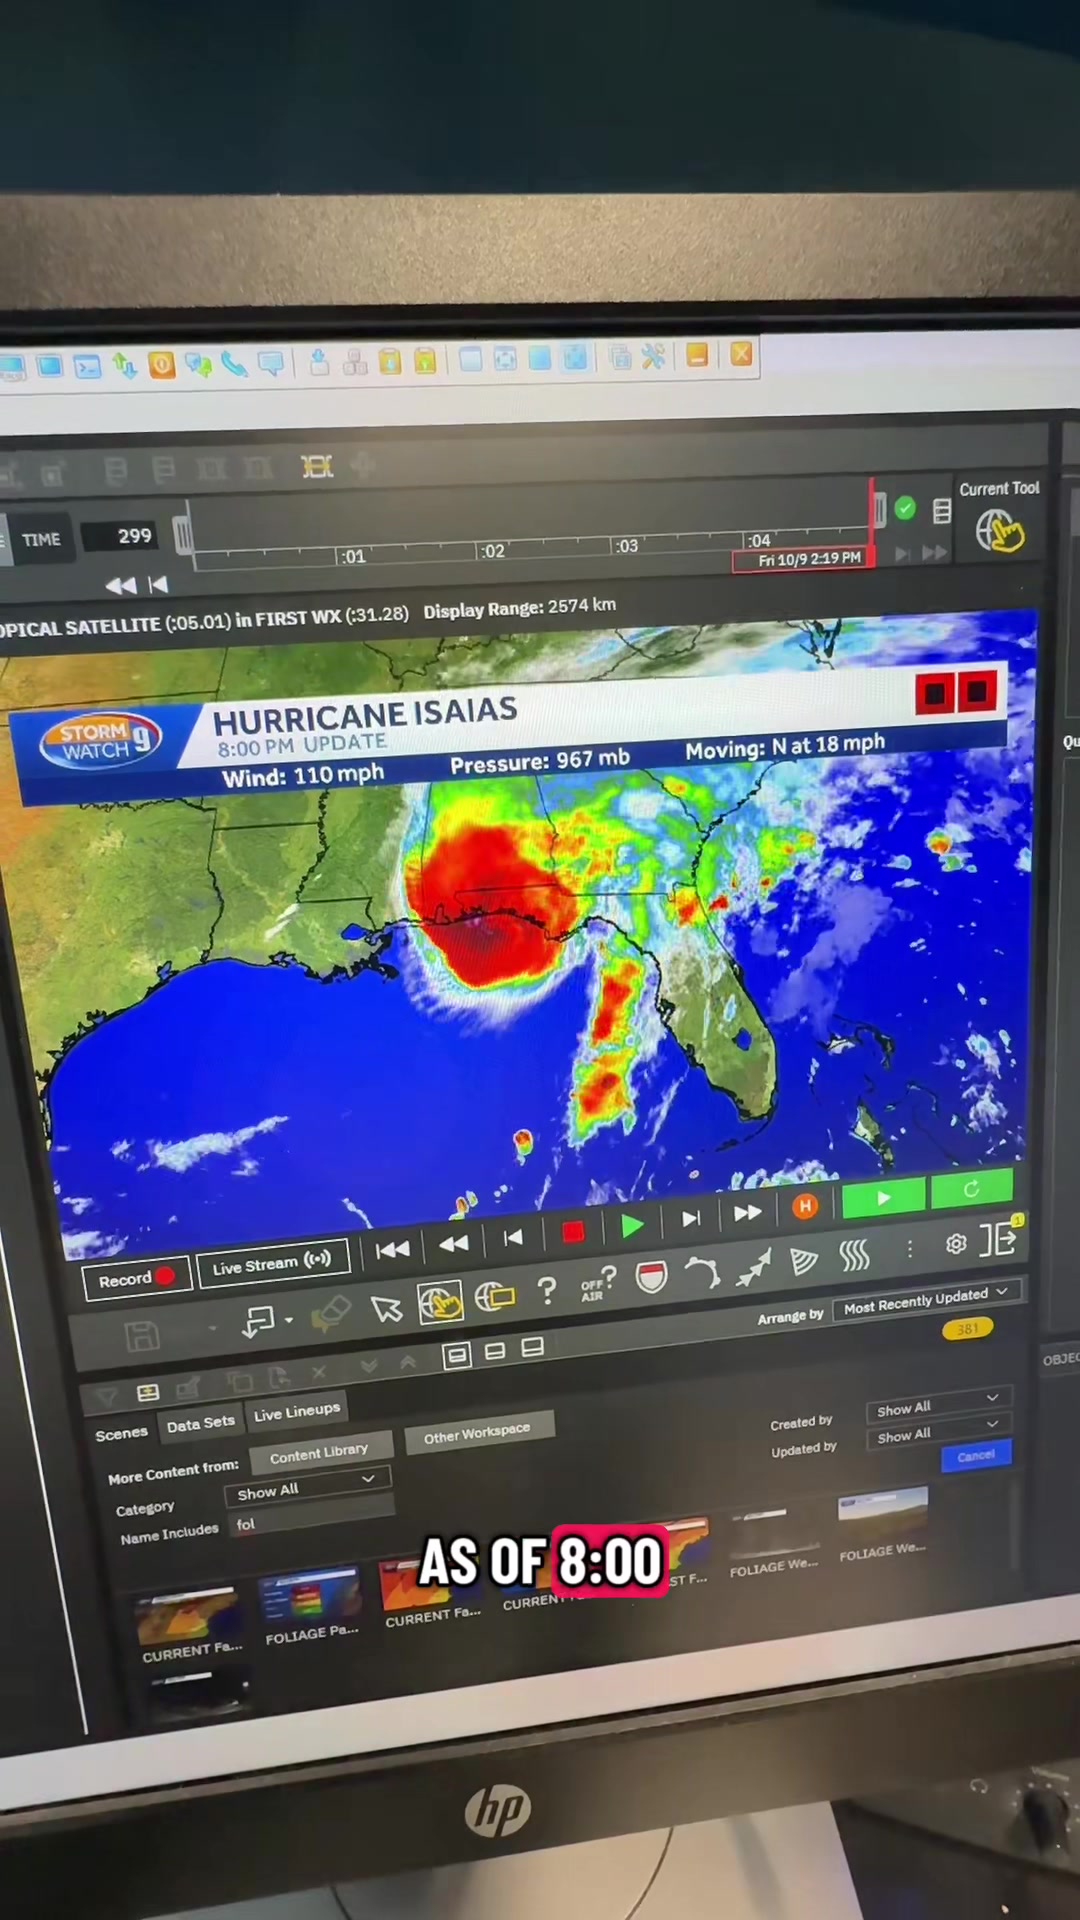Open playback settings gear

point(956,1243)
